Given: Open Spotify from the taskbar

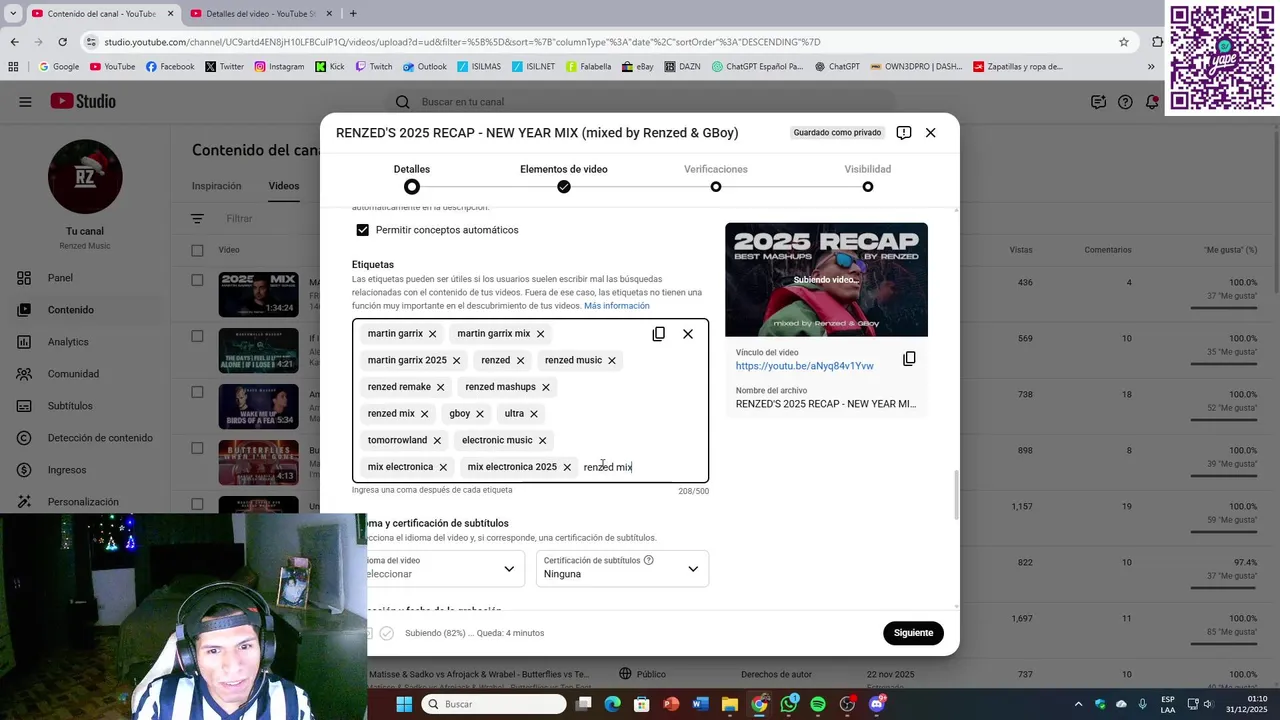Looking at the screenshot, I should tap(818, 704).
